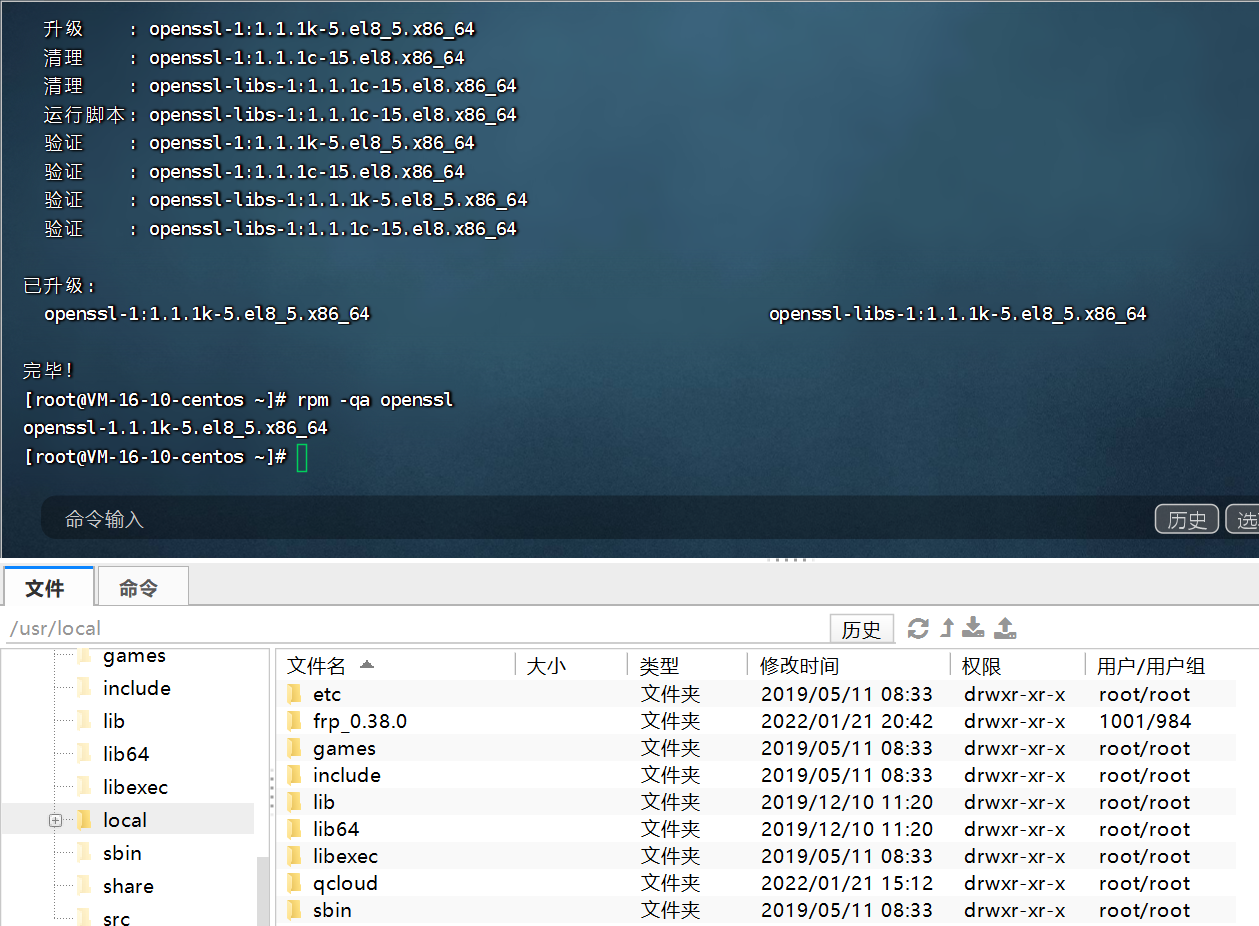This screenshot has width=1259, height=926.
Task: Go to parent directory with up arrow icon
Action: [947, 628]
